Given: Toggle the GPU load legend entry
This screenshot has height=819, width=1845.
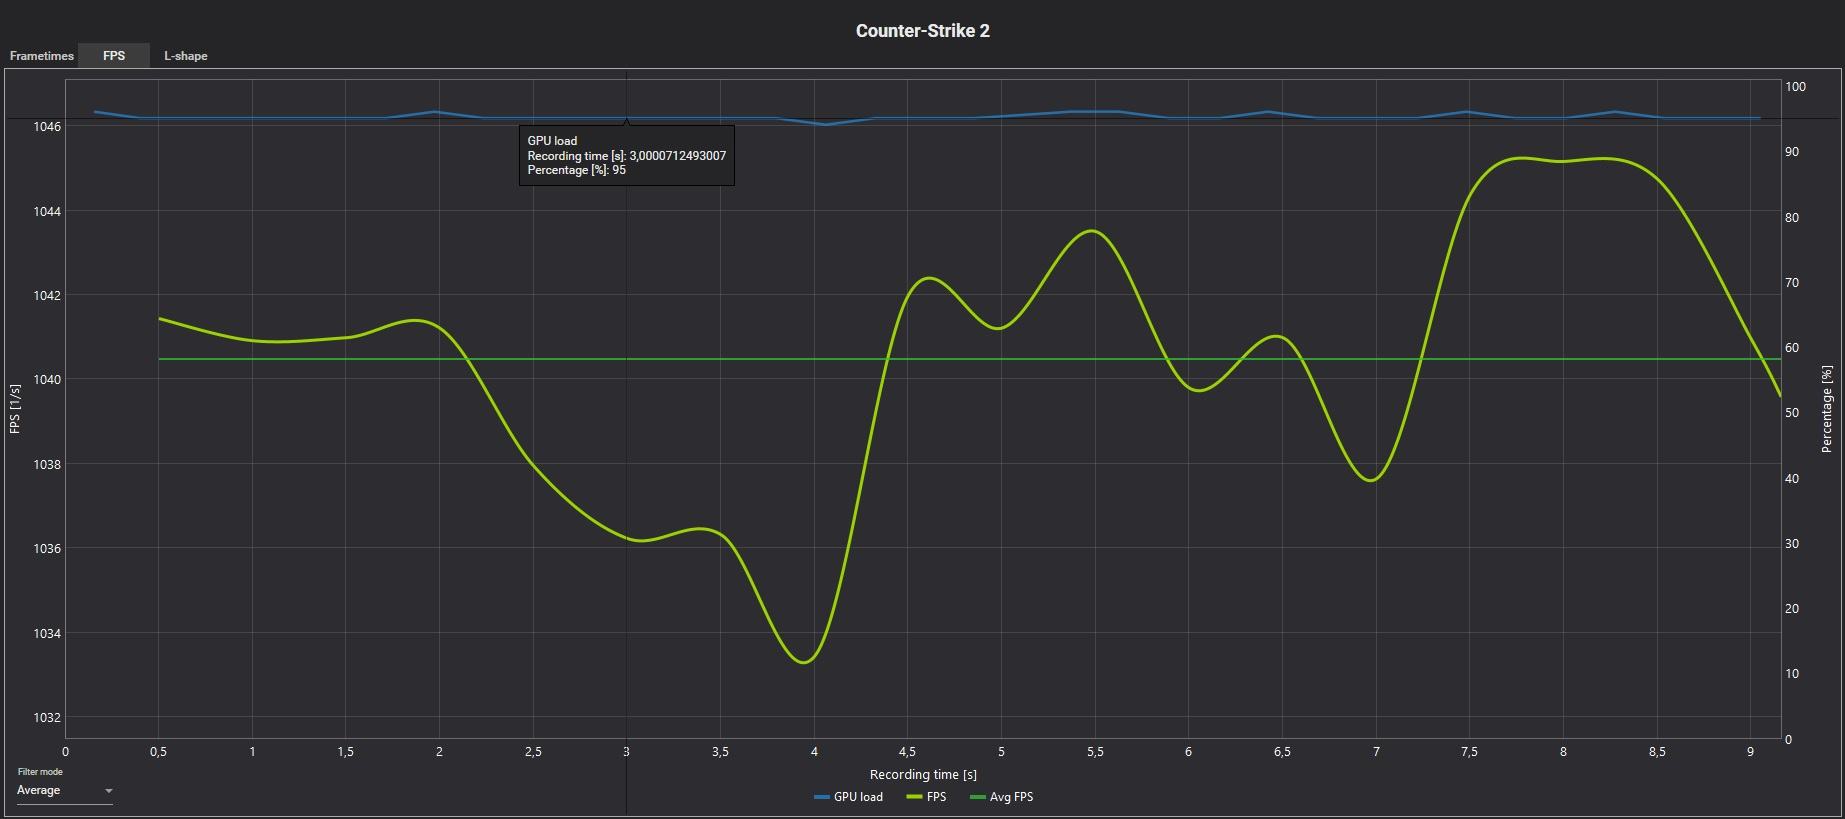Looking at the screenshot, I should point(849,797).
